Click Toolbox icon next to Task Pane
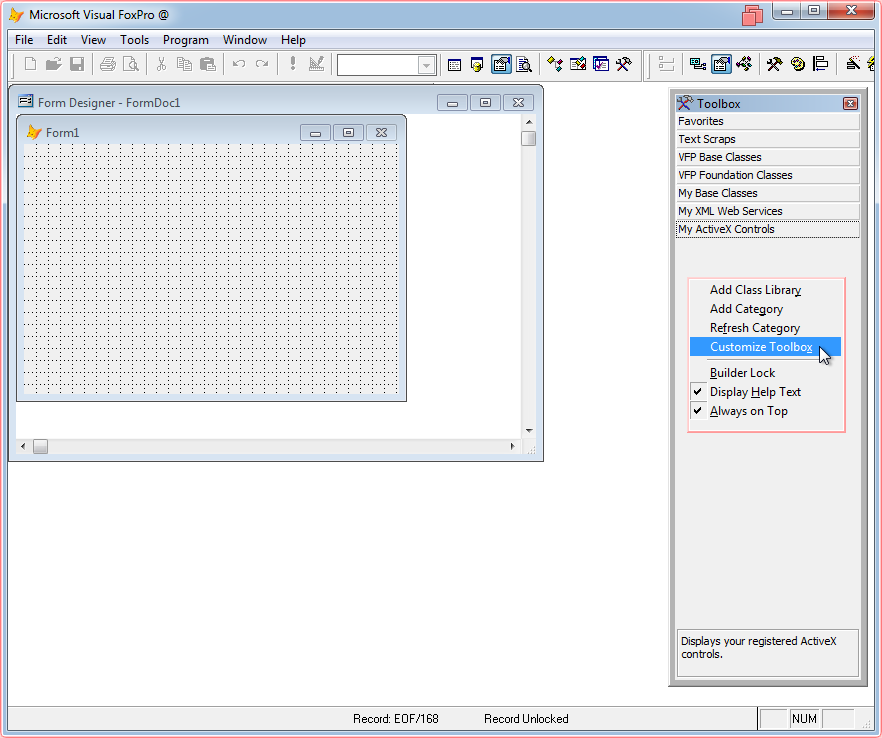 [624, 65]
